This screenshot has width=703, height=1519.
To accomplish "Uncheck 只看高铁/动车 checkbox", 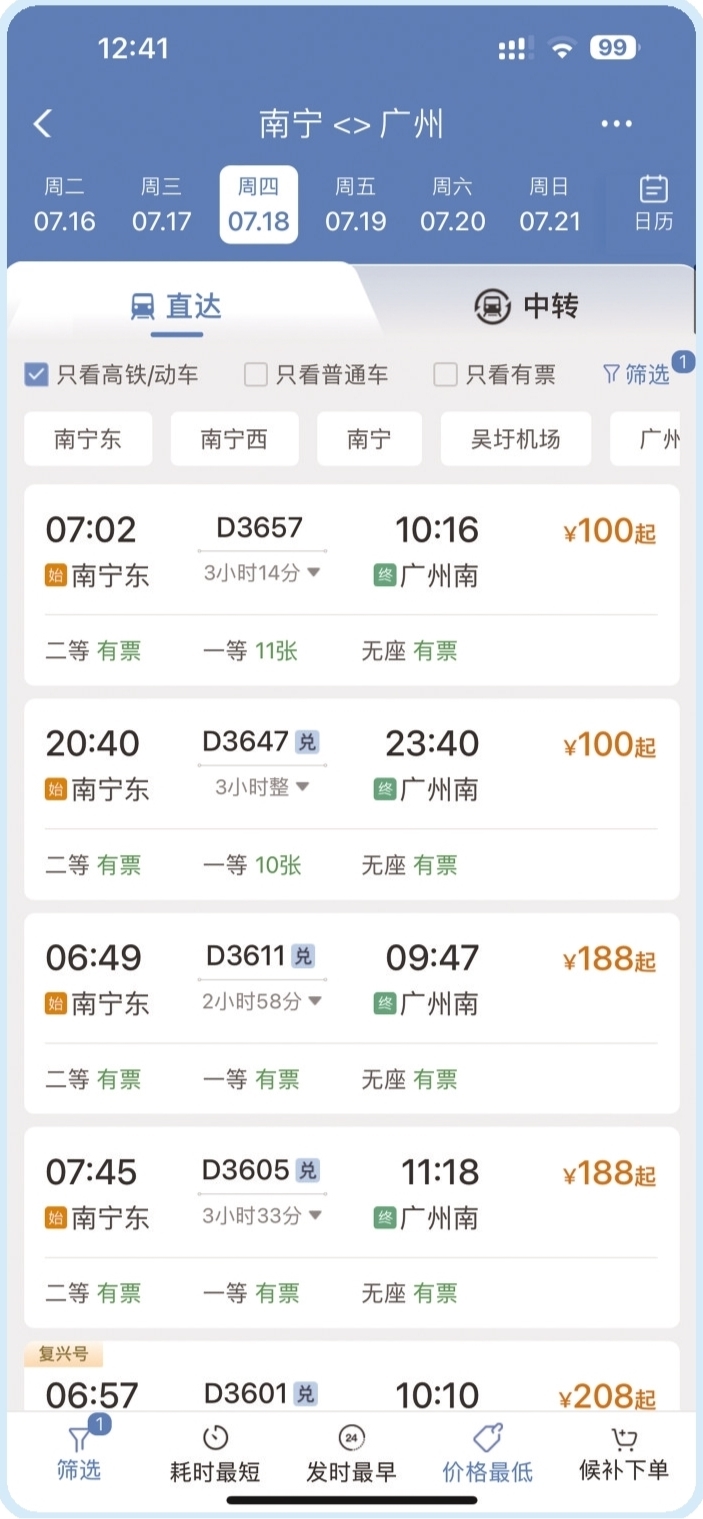I will (36, 375).
